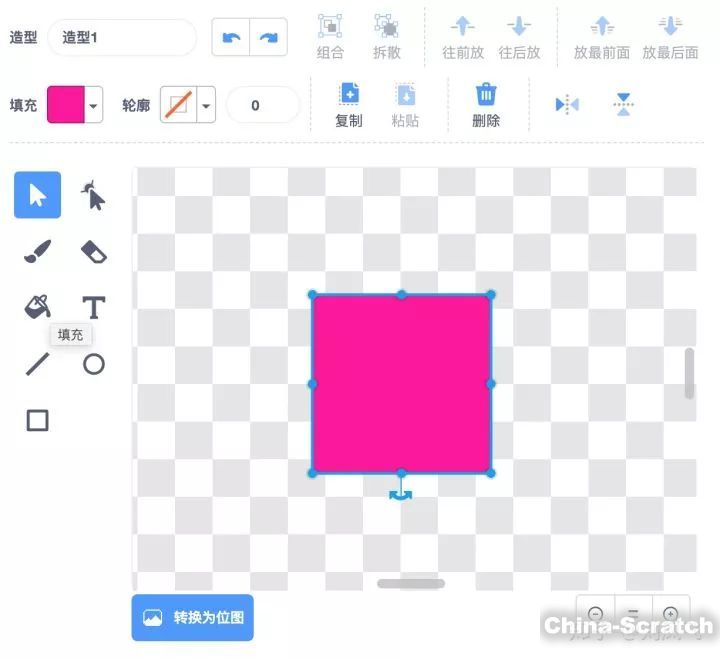Flip the shape horizontally
Image resolution: width=720 pixels, height=660 pixels.
click(567, 104)
